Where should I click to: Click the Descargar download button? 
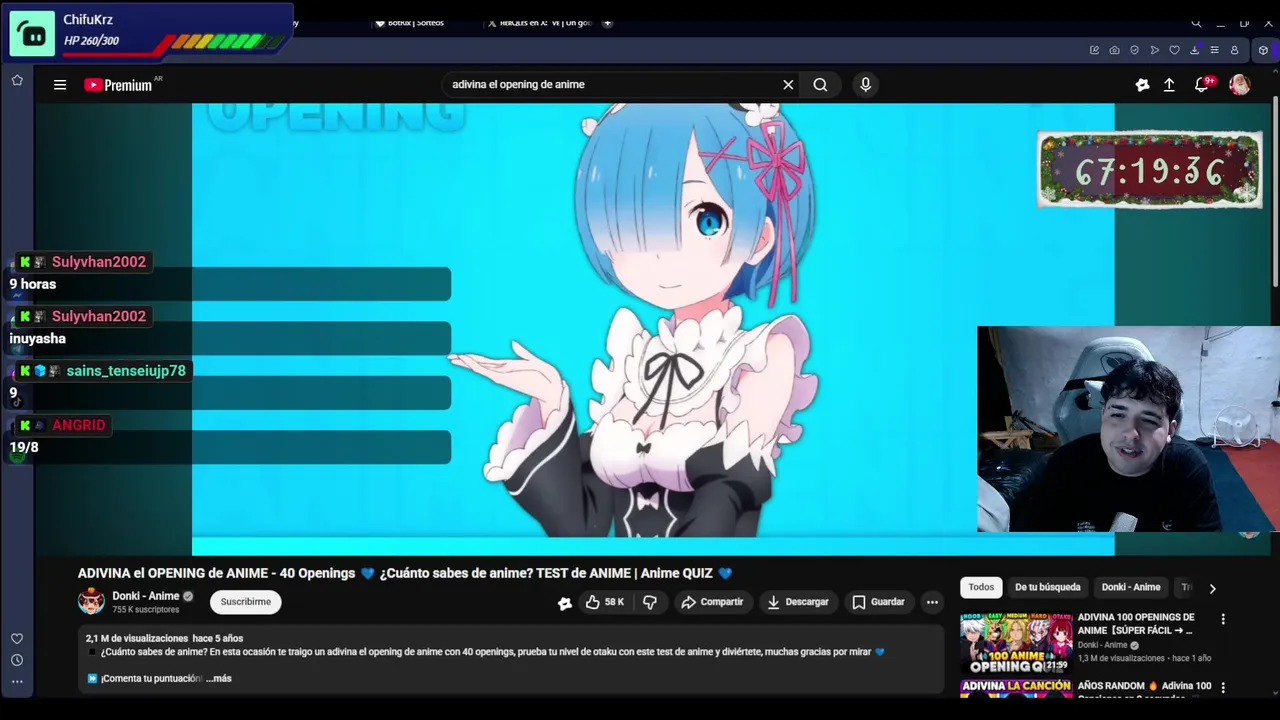pos(797,602)
